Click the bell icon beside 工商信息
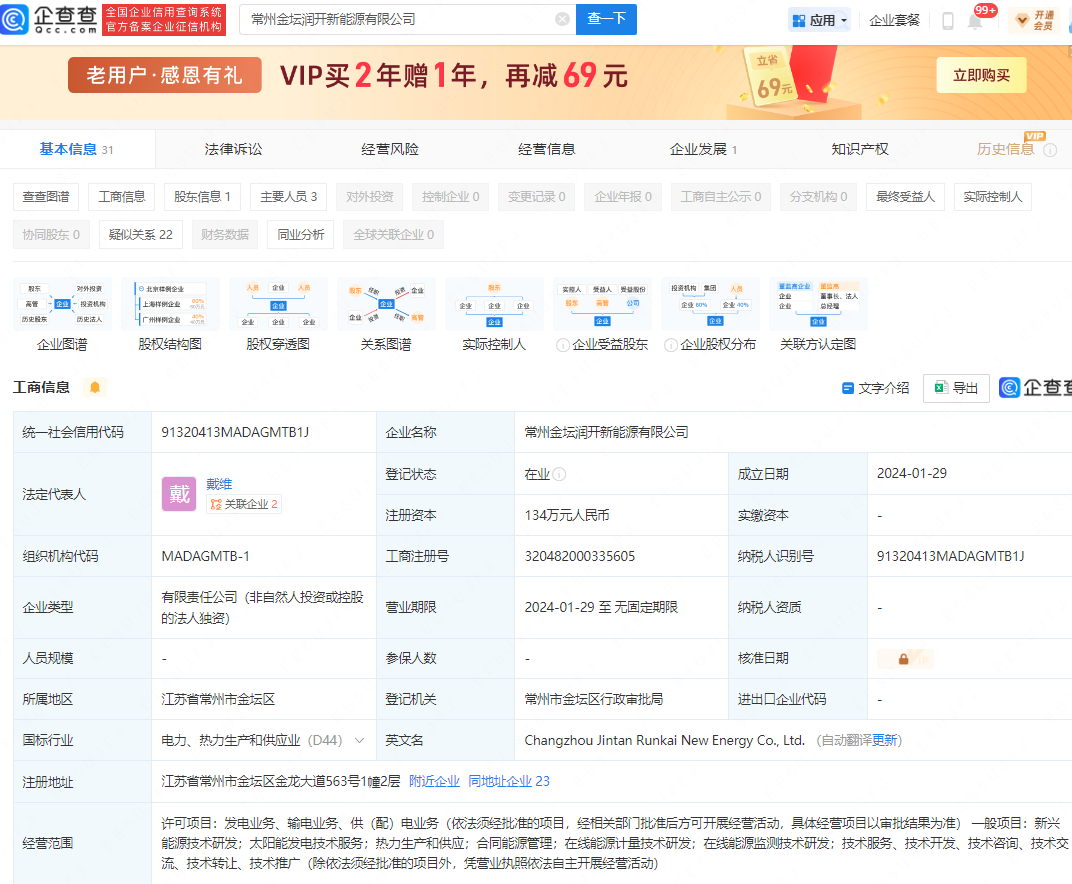Viewport: 1072px width, 884px height. (x=95, y=387)
